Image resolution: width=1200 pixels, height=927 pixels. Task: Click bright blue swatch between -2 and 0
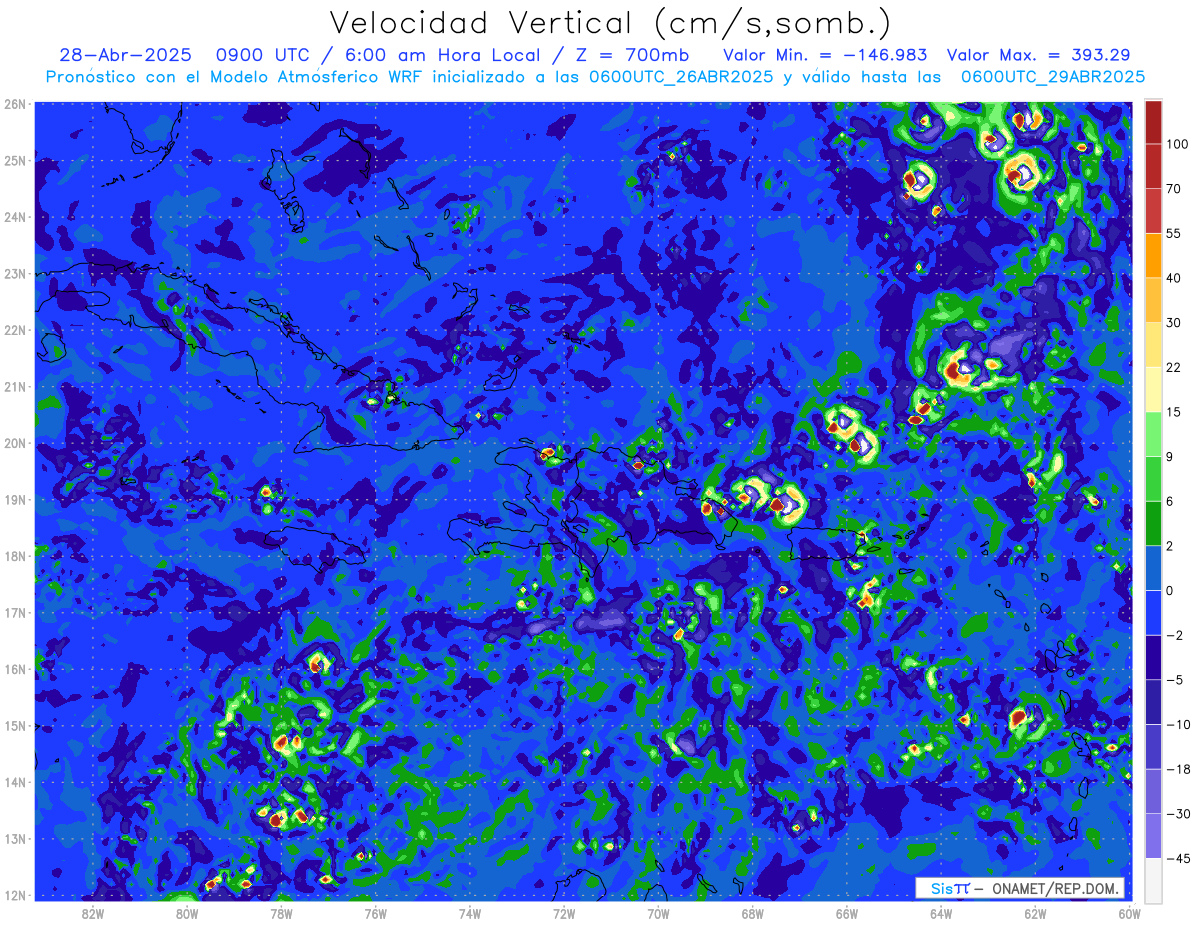pos(1153,612)
